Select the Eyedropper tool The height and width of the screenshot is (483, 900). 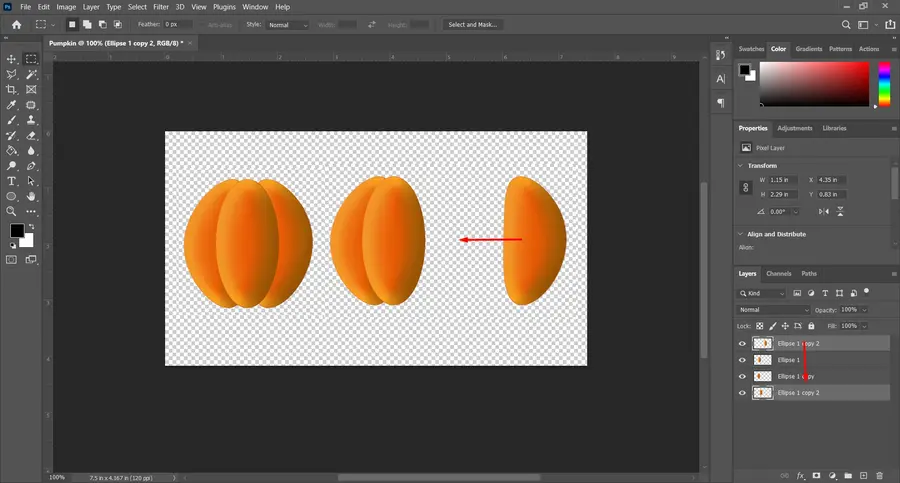11,105
